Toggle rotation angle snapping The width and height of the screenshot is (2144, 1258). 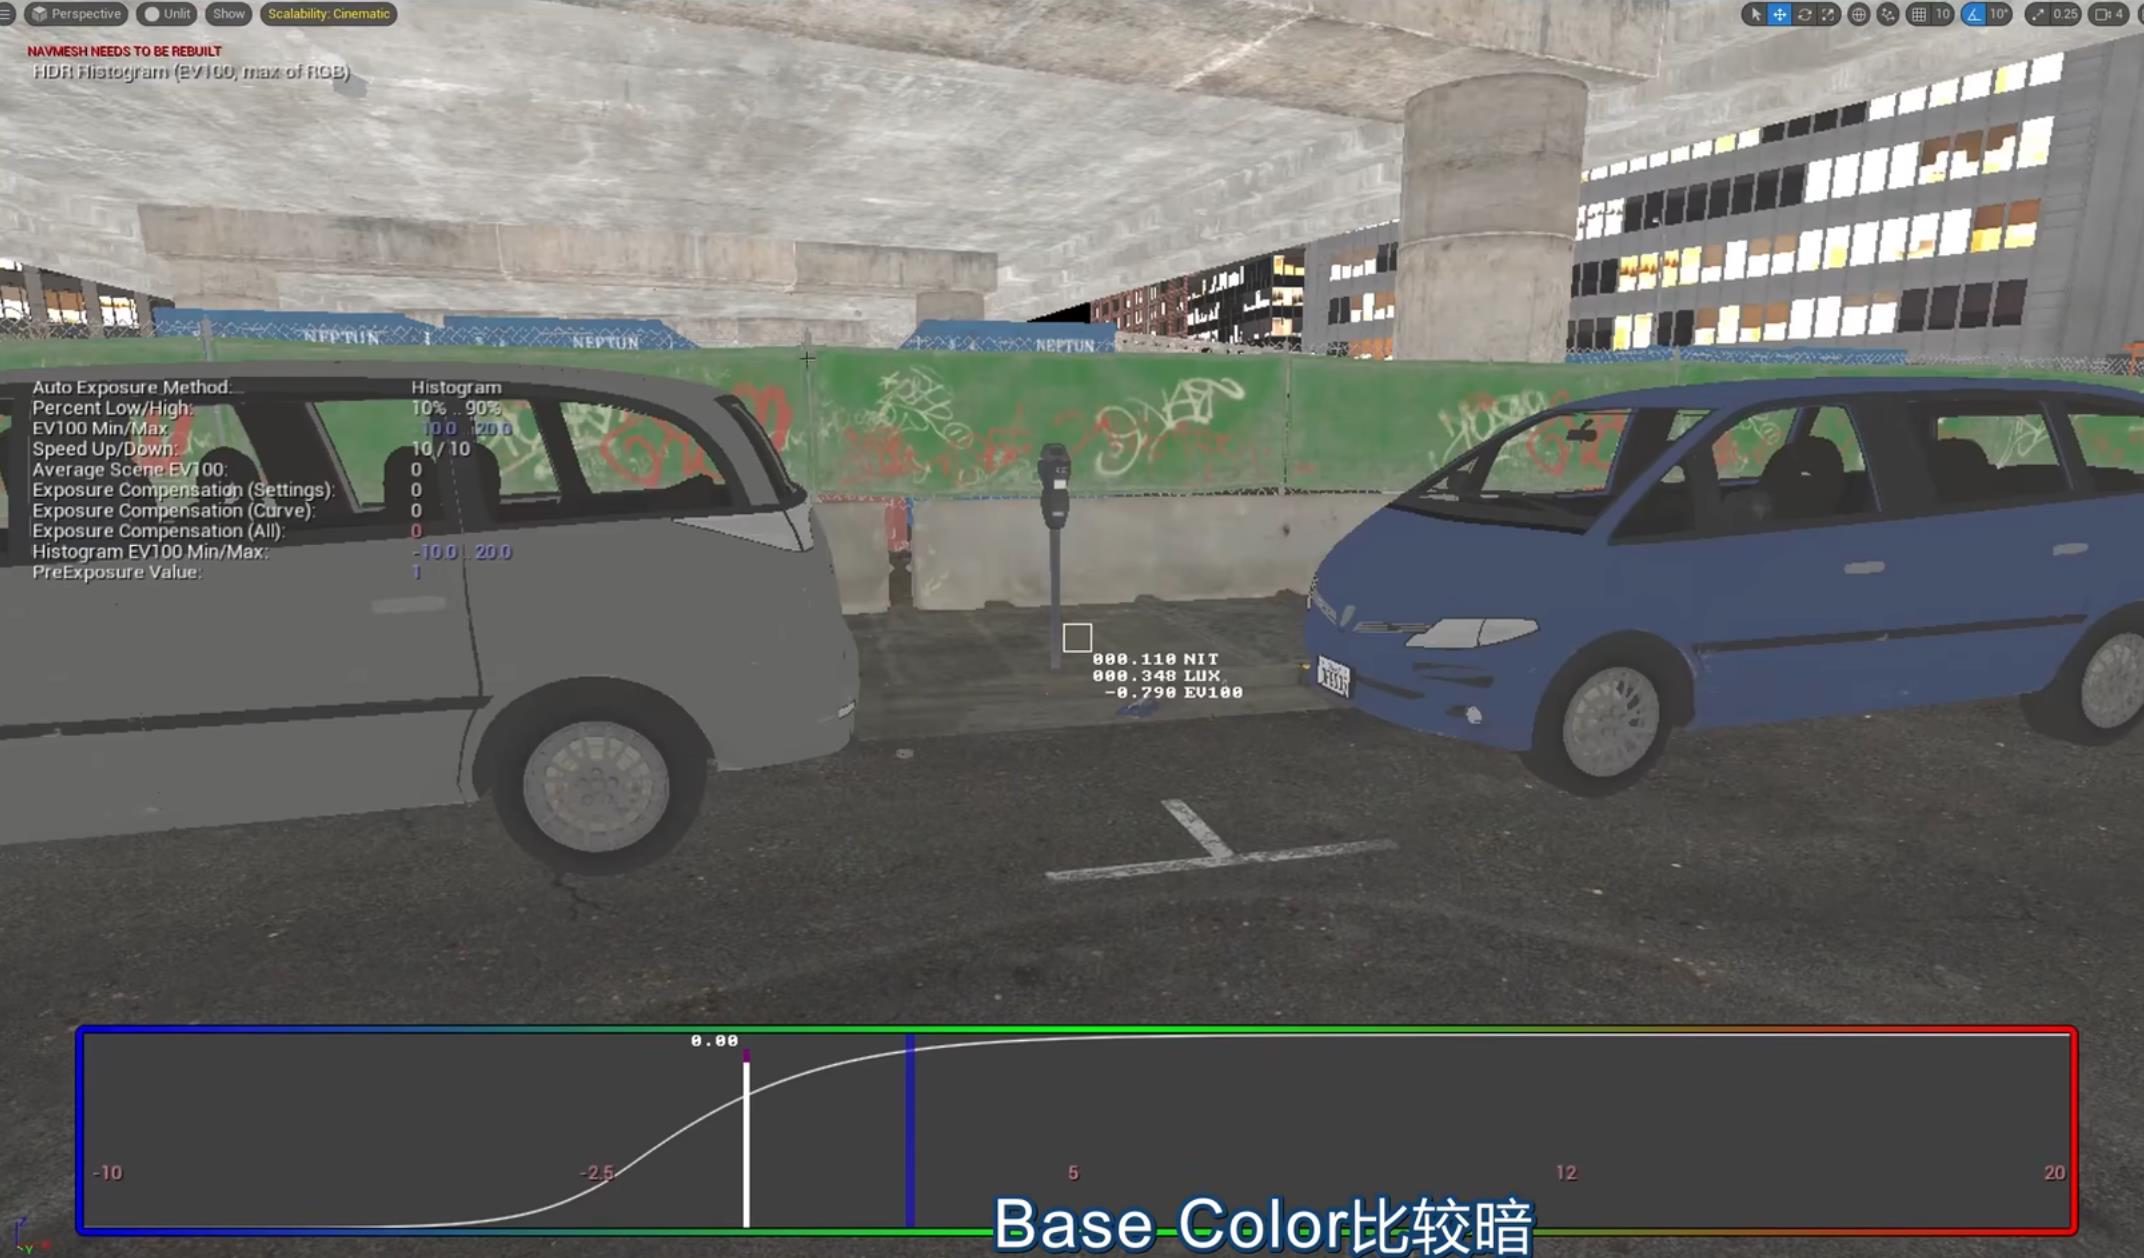(1973, 14)
